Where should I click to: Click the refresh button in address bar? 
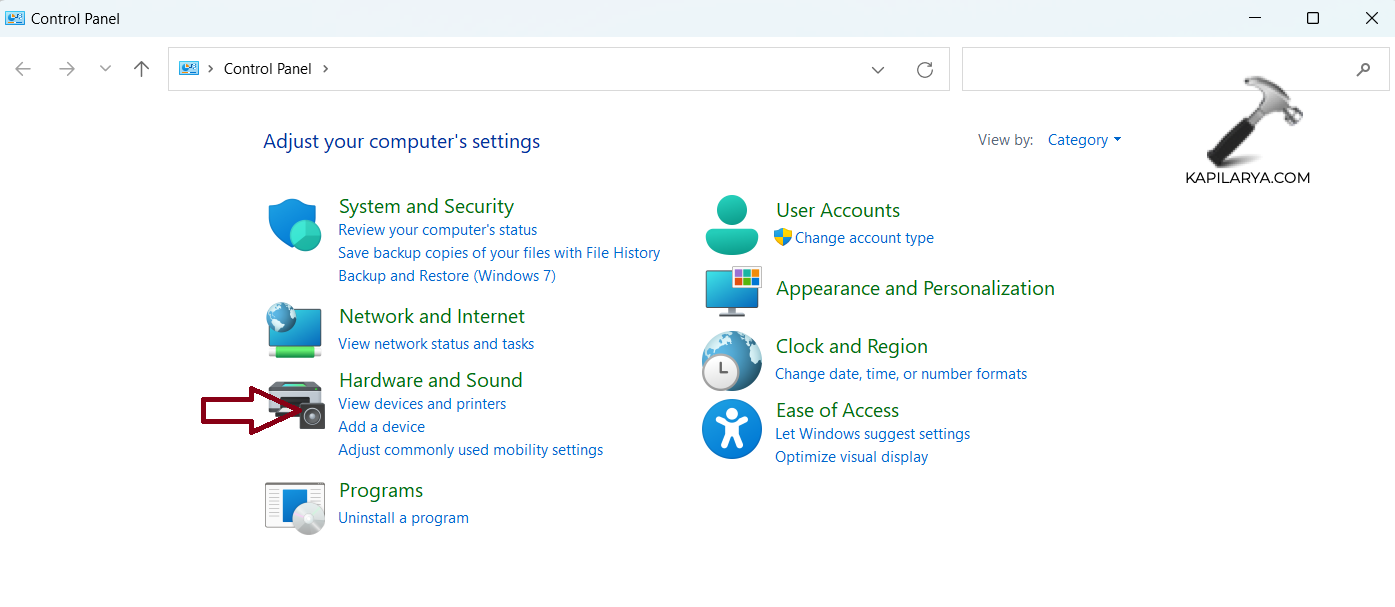[925, 69]
